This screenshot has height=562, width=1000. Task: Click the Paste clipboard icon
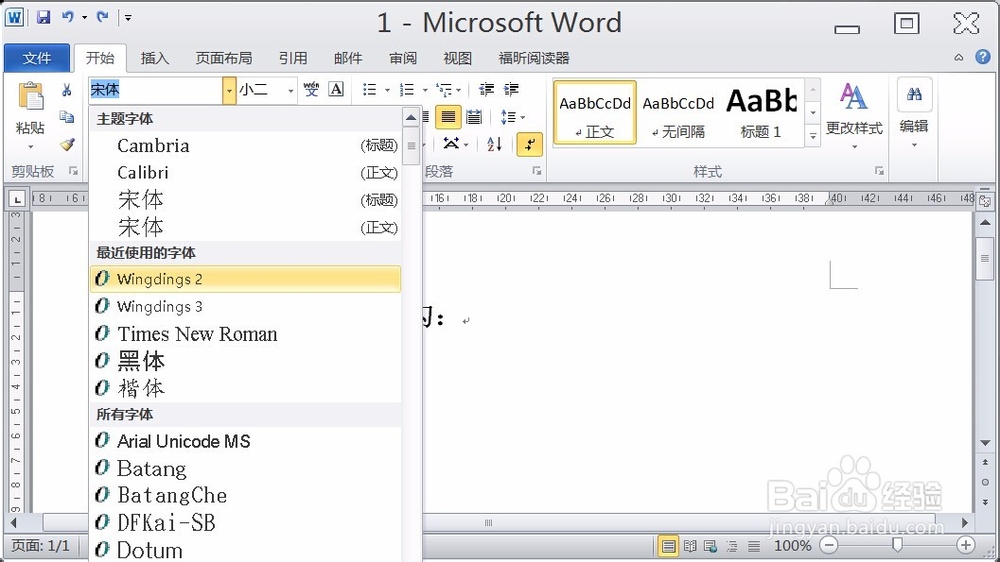pos(31,97)
